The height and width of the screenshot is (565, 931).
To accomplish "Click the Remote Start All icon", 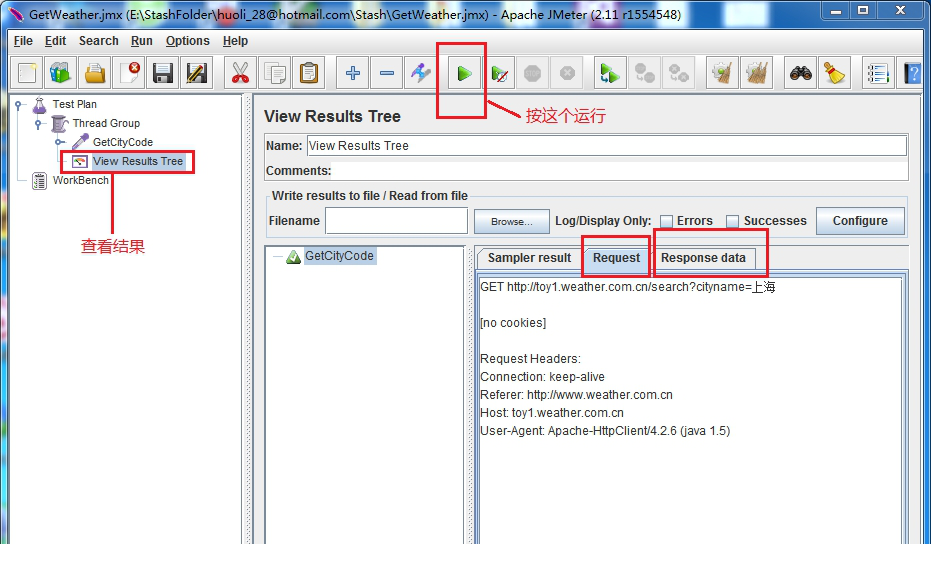I will (x=610, y=73).
